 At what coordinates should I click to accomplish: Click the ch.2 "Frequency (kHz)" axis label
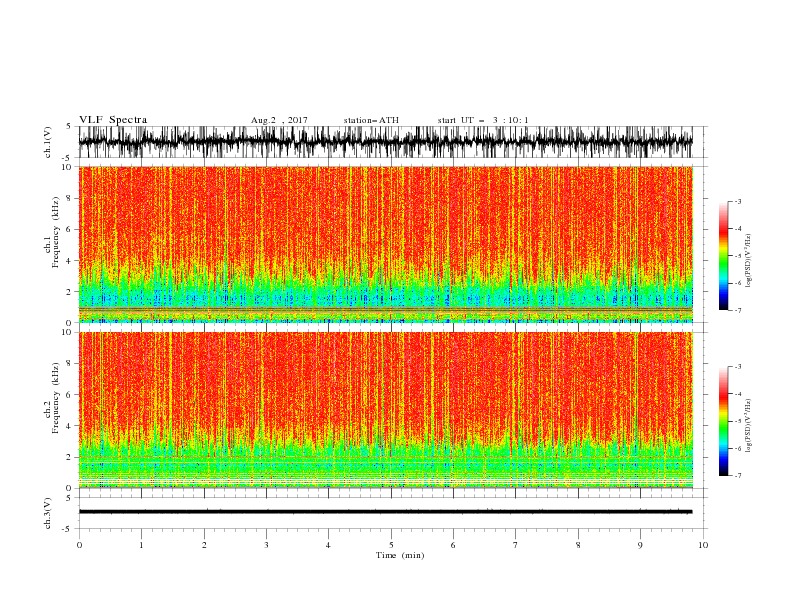[56, 397]
